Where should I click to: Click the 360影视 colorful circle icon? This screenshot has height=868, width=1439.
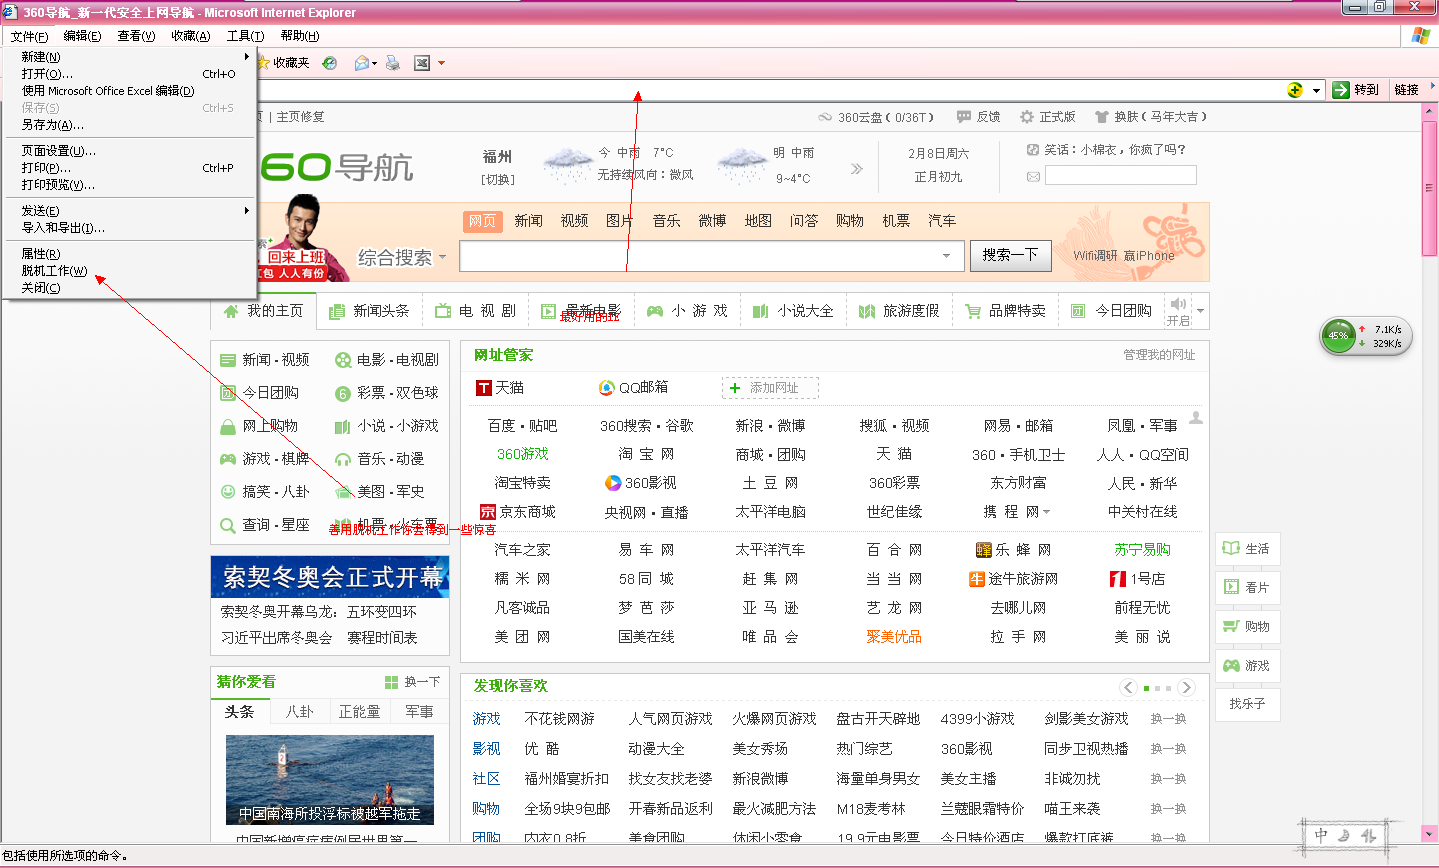click(613, 483)
